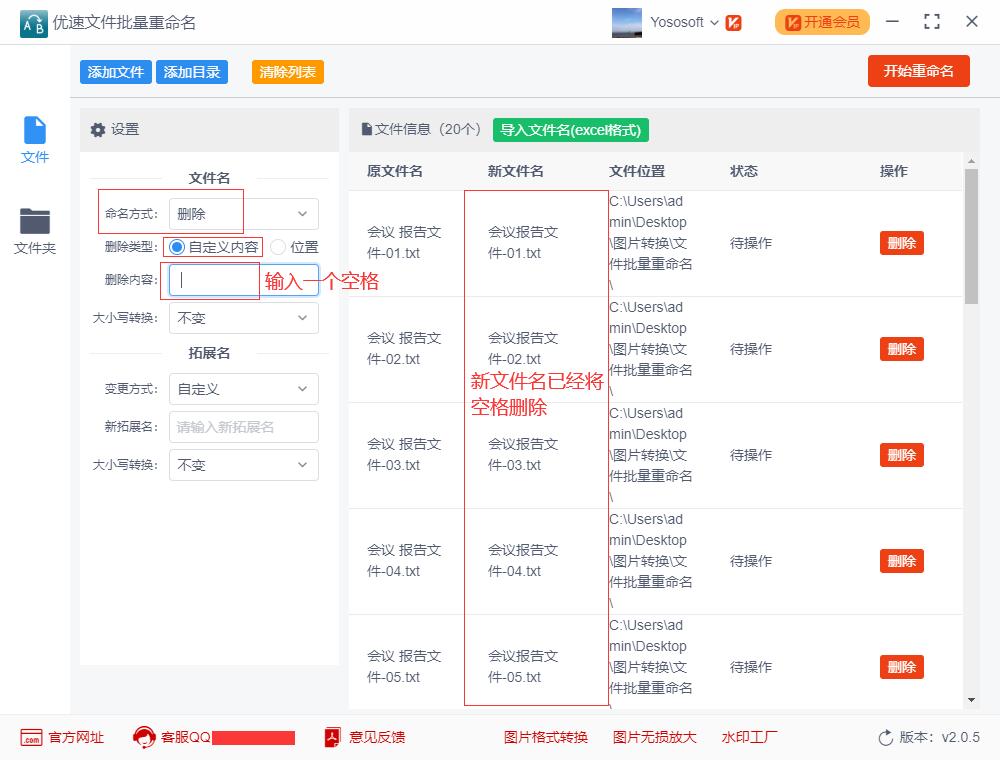The image size is (1000, 760).
Task: Click the 新文件名 column header
Action: click(x=516, y=171)
